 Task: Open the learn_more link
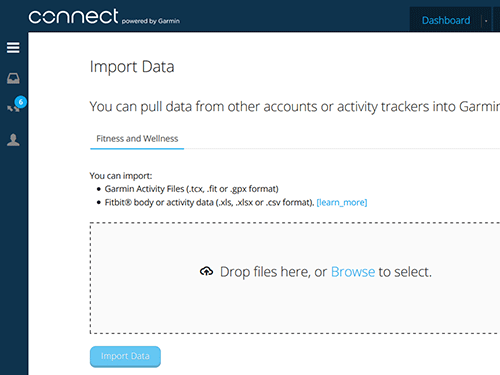[x=342, y=202]
